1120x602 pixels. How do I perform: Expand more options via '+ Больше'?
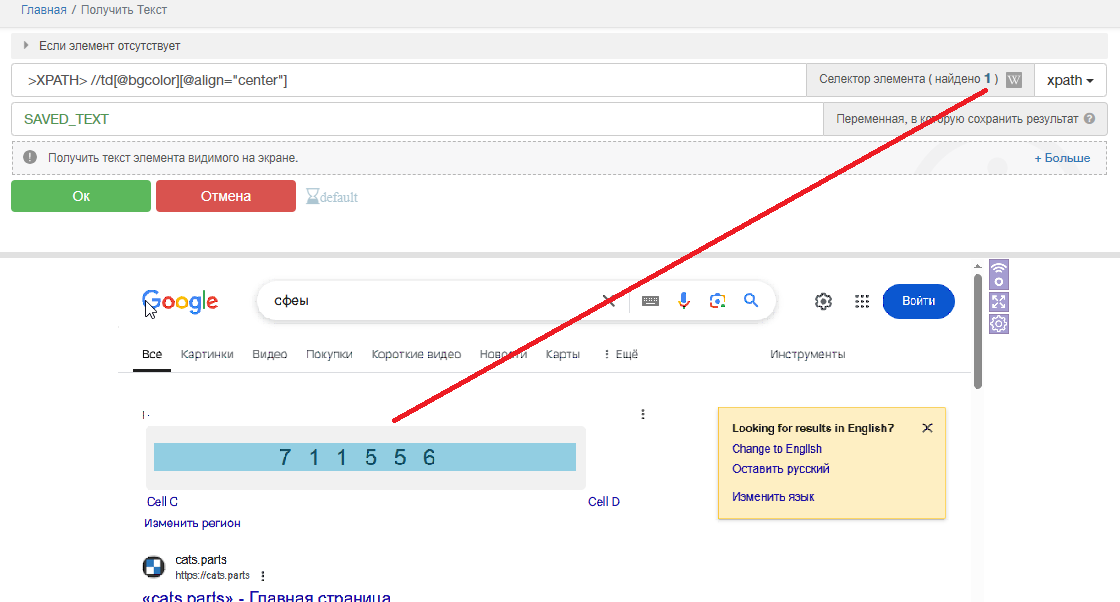pyautogui.click(x=1062, y=158)
